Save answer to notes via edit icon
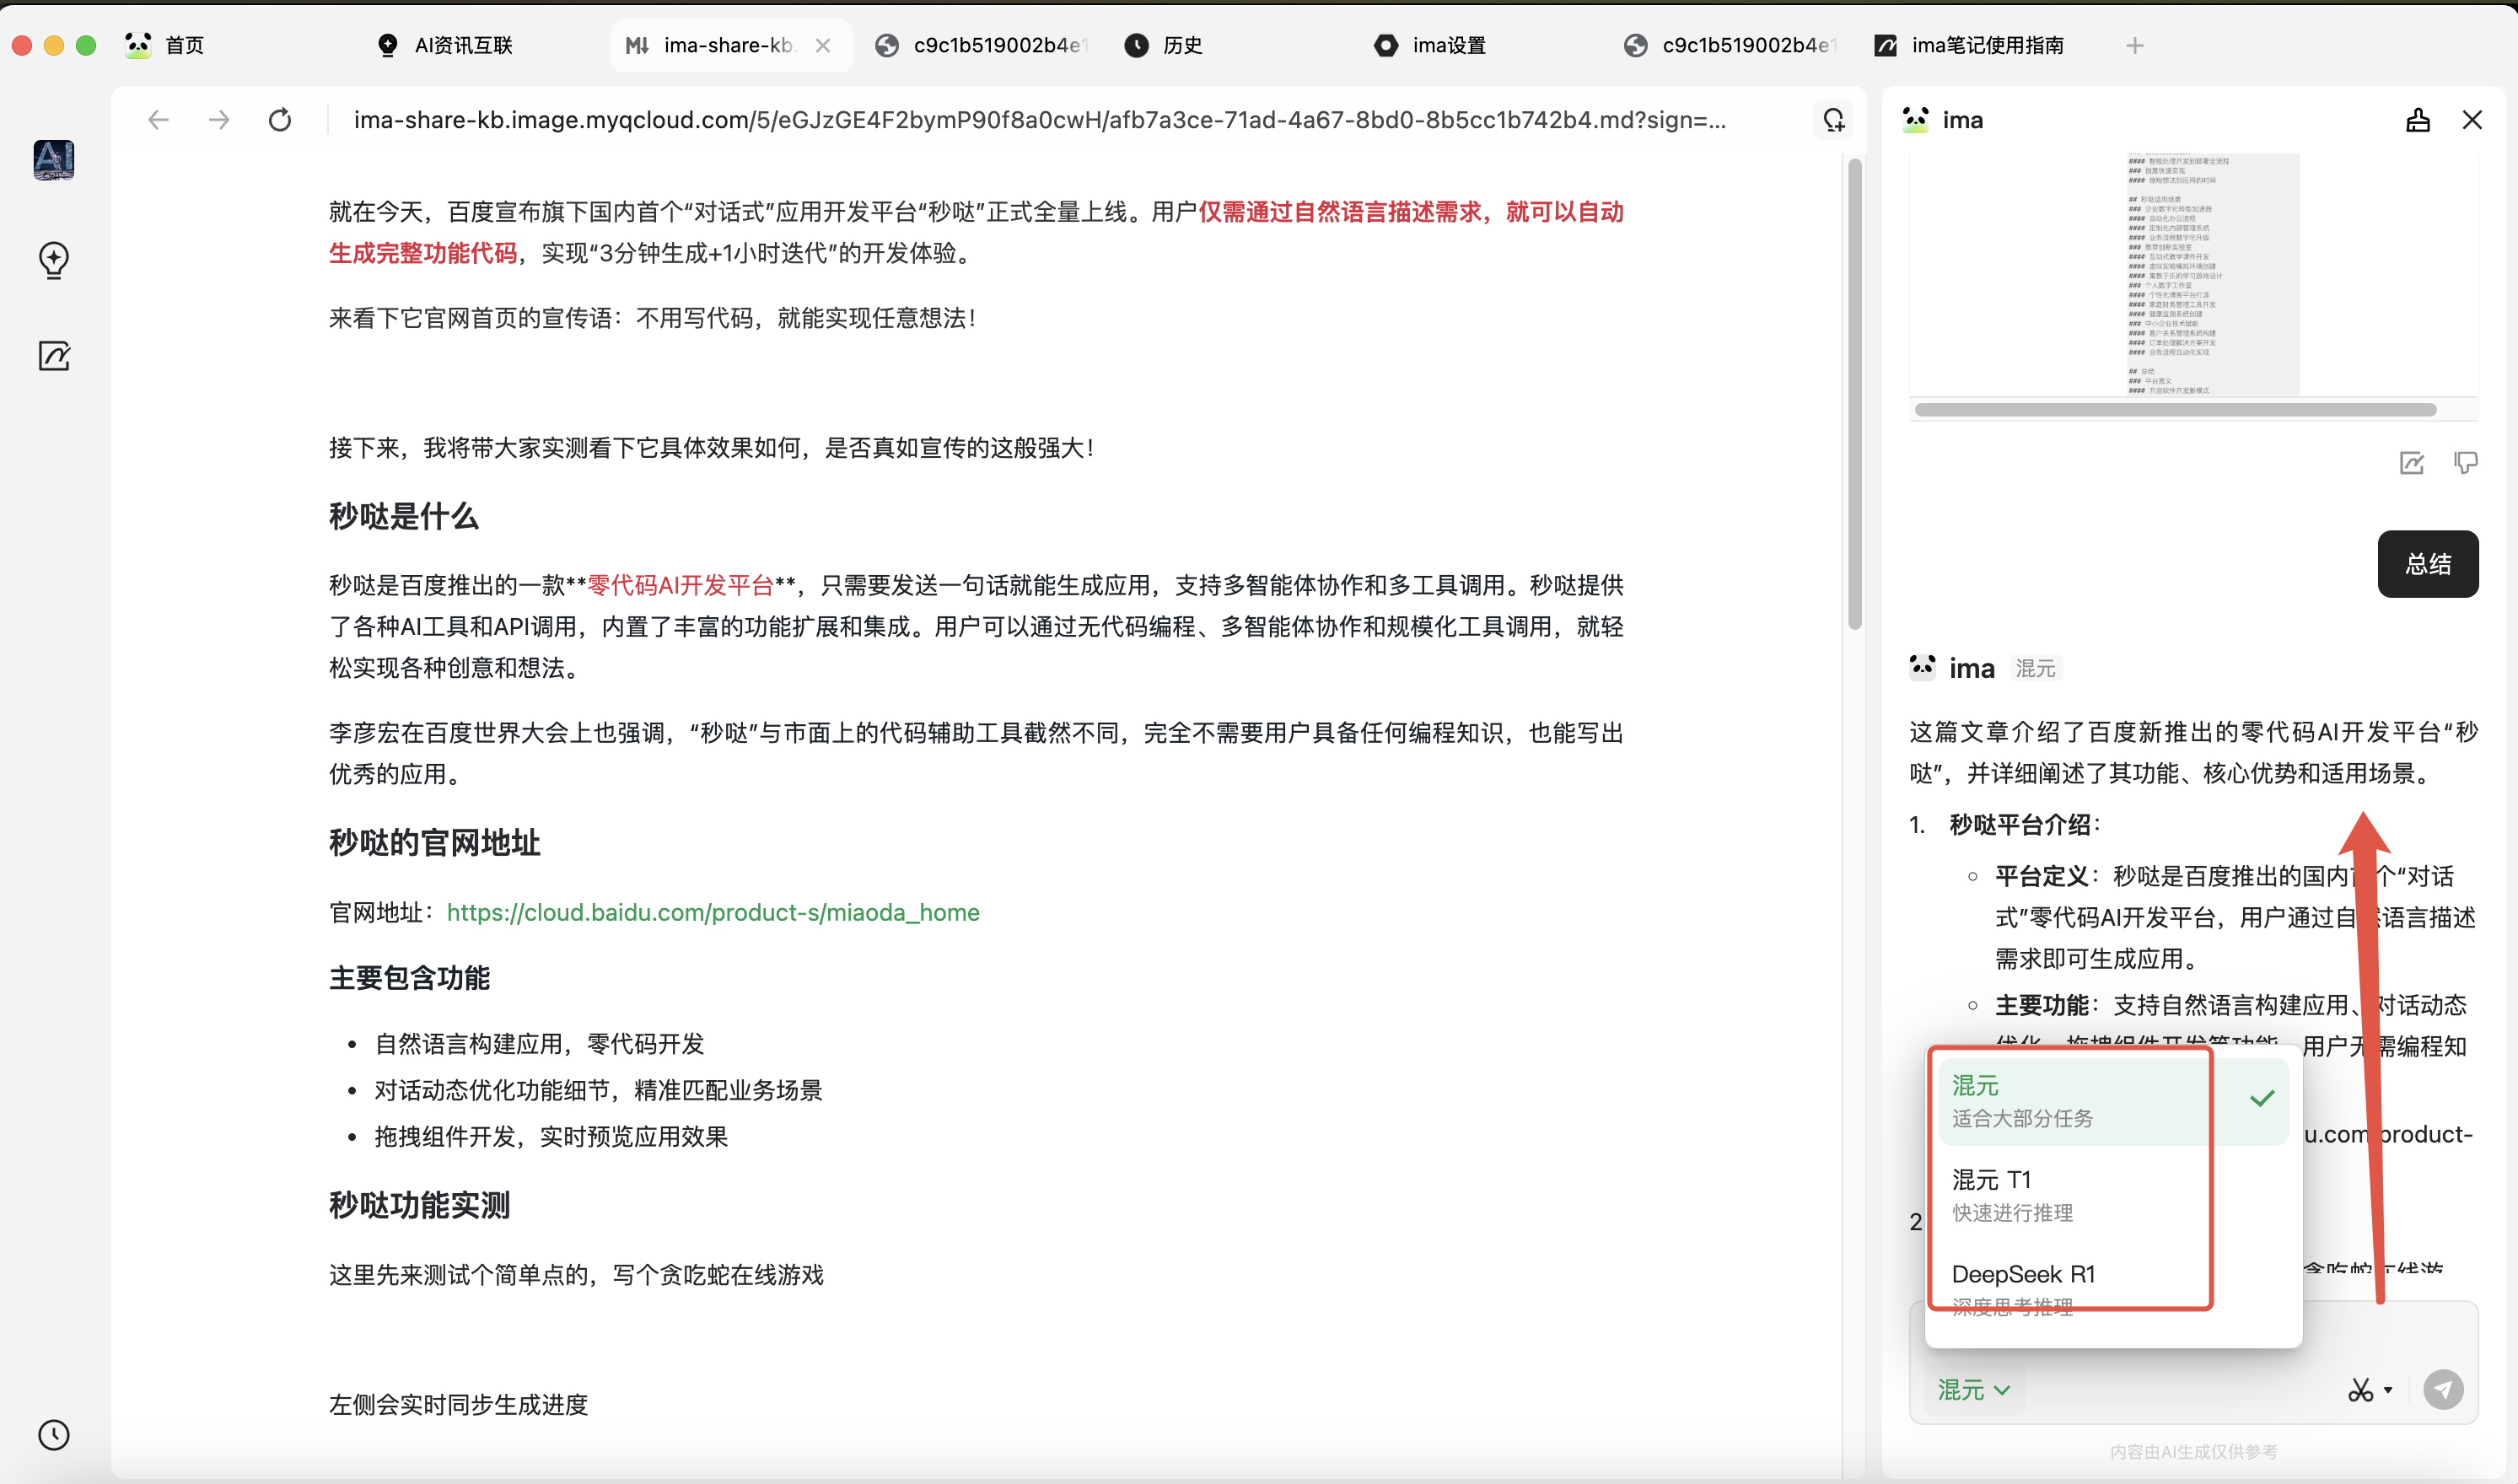 click(2412, 463)
